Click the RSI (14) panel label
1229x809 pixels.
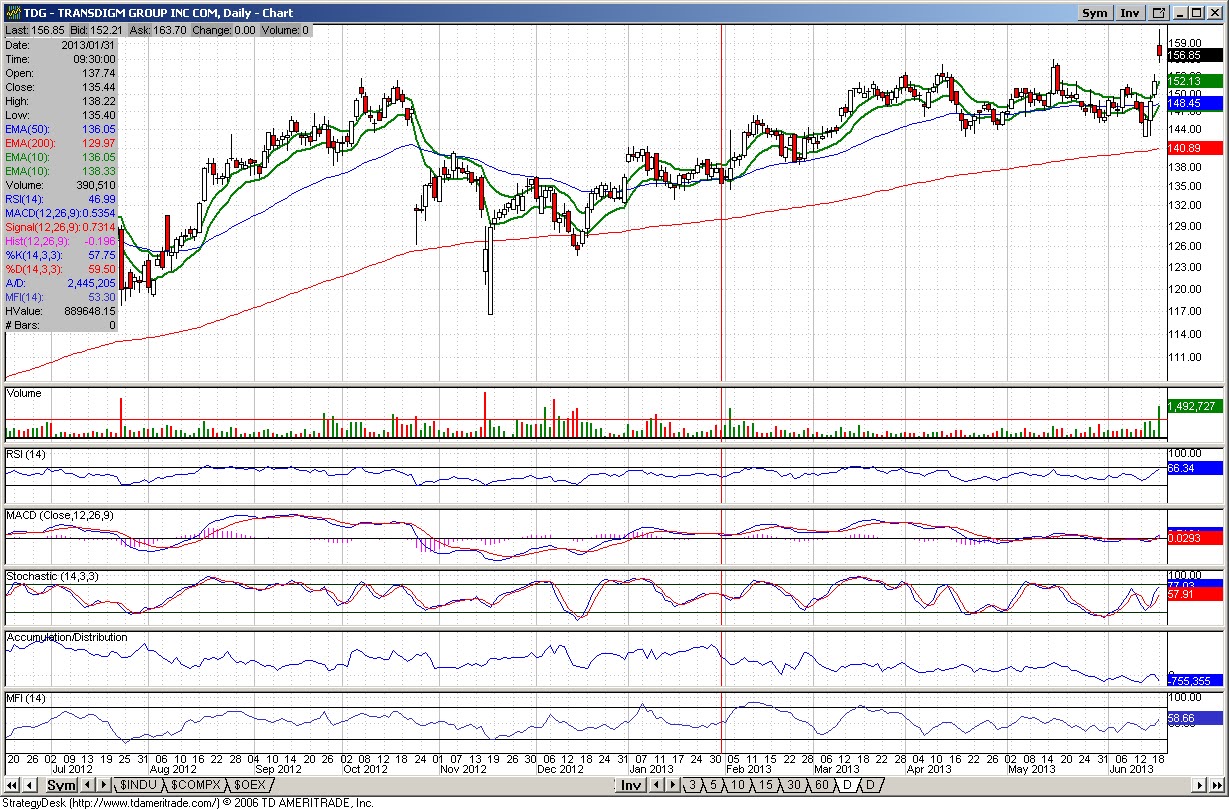click(x=26, y=455)
